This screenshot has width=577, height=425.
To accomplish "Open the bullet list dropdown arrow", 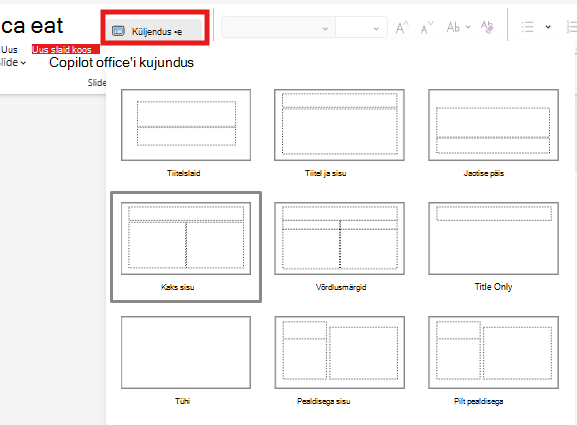I will 548,27.
